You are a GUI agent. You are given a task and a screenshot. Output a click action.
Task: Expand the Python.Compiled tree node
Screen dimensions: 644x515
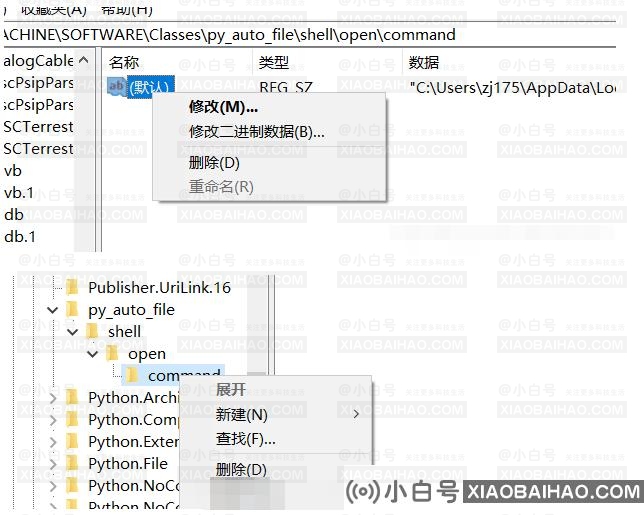point(53,420)
